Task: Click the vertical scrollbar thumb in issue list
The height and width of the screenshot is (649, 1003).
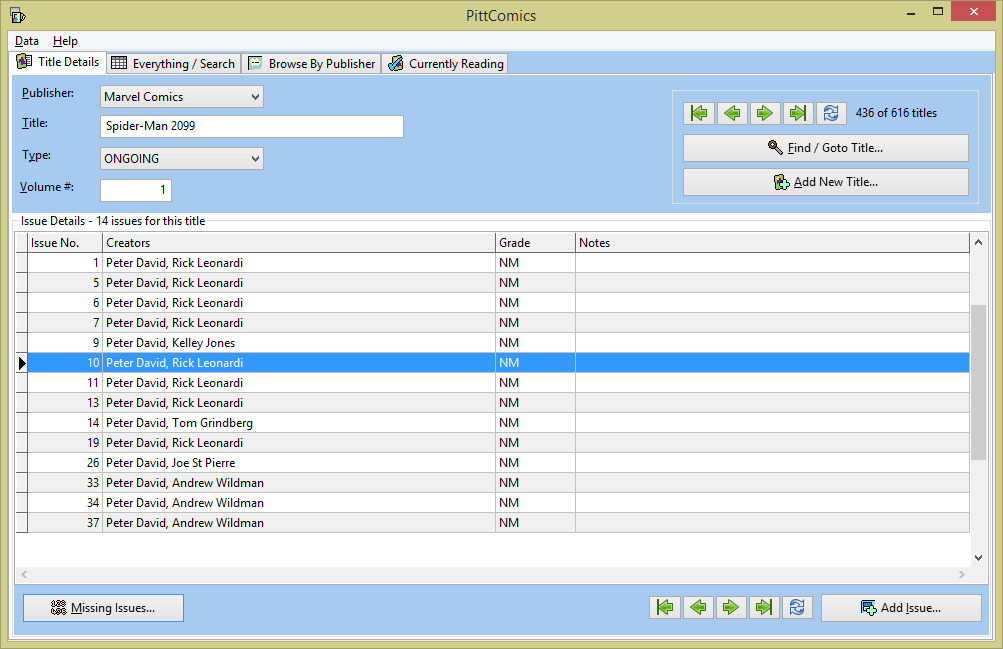Action: [x=978, y=382]
